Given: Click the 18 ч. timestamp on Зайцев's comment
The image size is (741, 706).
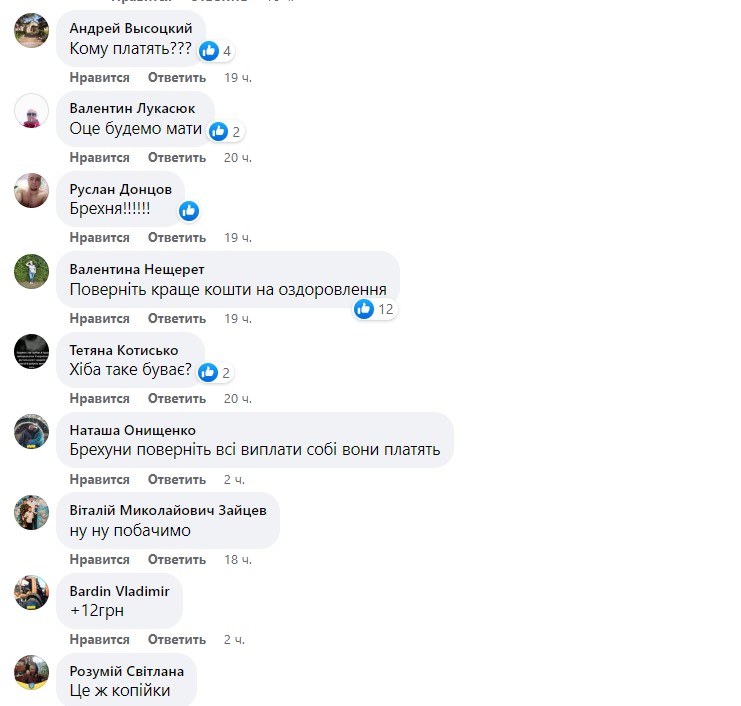Looking at the screenshot, I should point(238,560).
